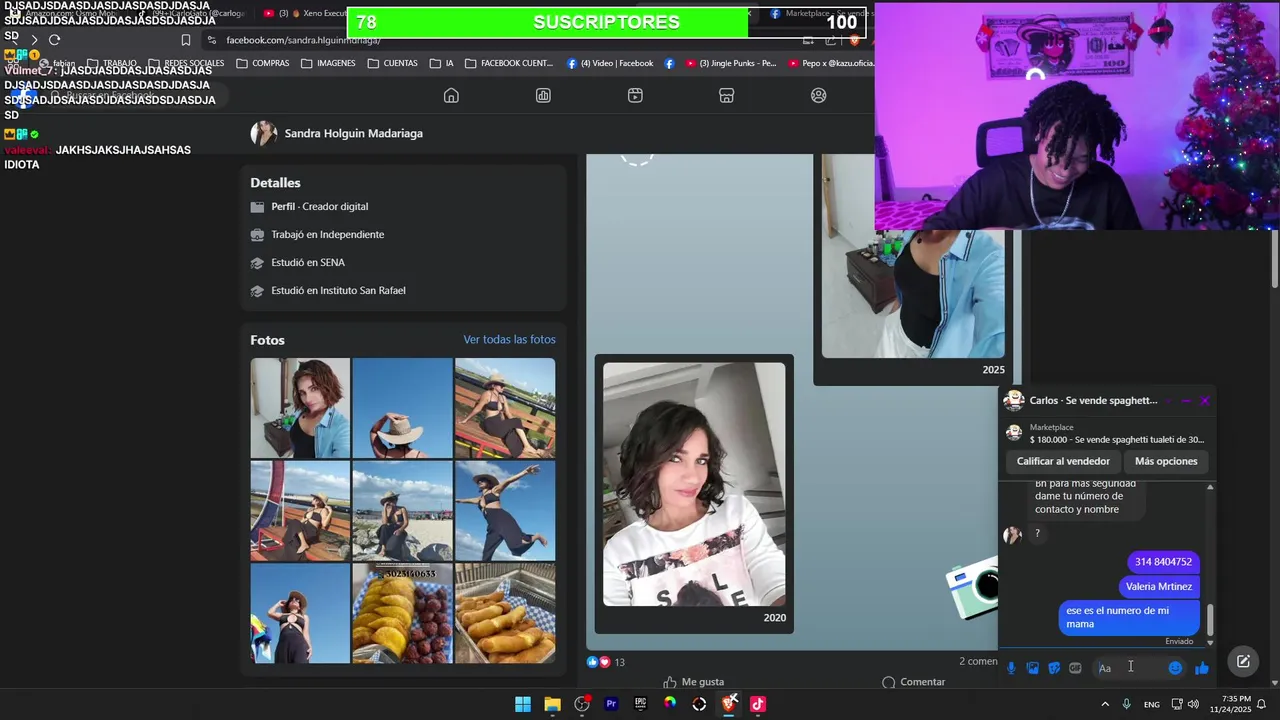Screen dimensions: 1280x720
Task: Open photo of woman jumping on beach
Action: (505, 511)
